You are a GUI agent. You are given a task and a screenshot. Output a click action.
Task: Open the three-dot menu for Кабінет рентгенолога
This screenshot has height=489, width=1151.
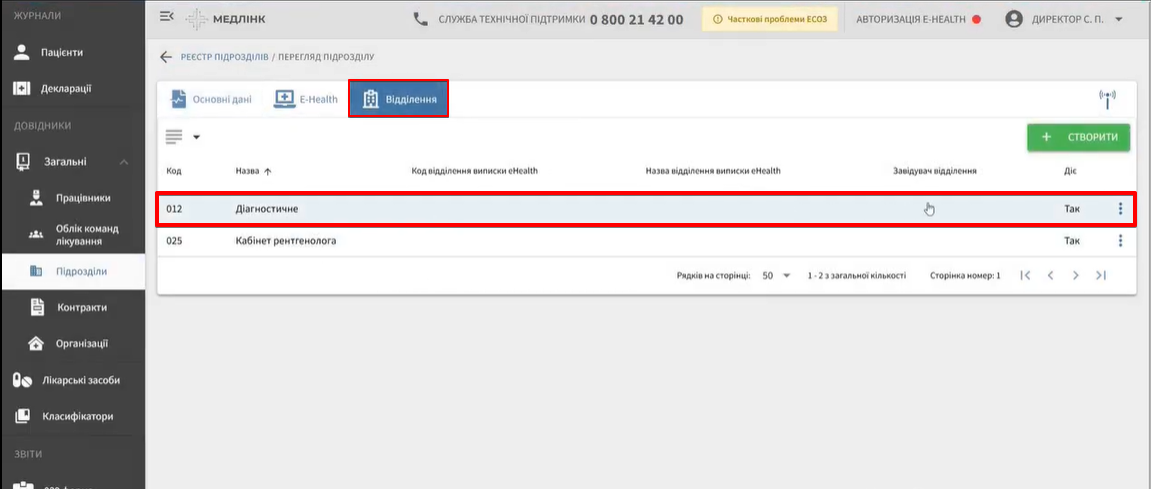(x=1120, y=240)
